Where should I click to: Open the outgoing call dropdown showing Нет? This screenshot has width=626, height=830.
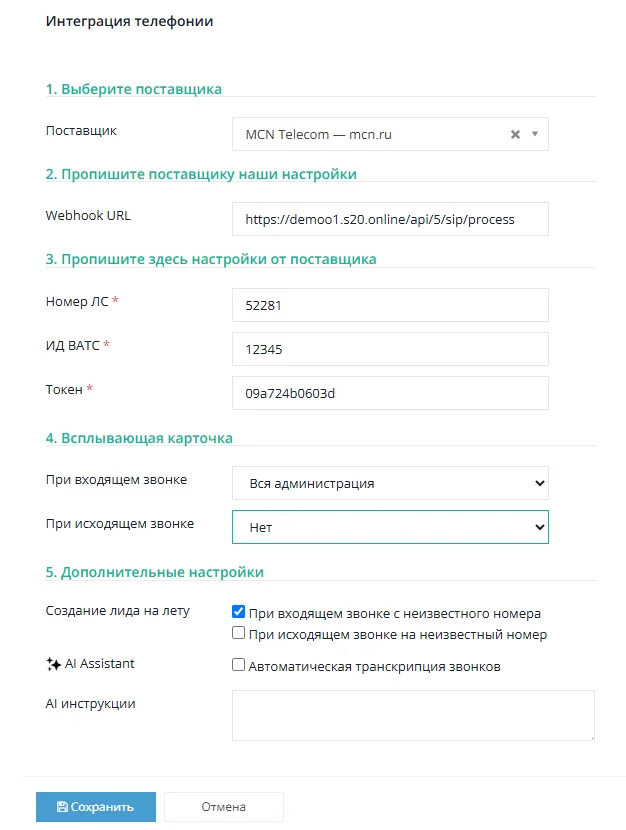[x=390, y=527]
